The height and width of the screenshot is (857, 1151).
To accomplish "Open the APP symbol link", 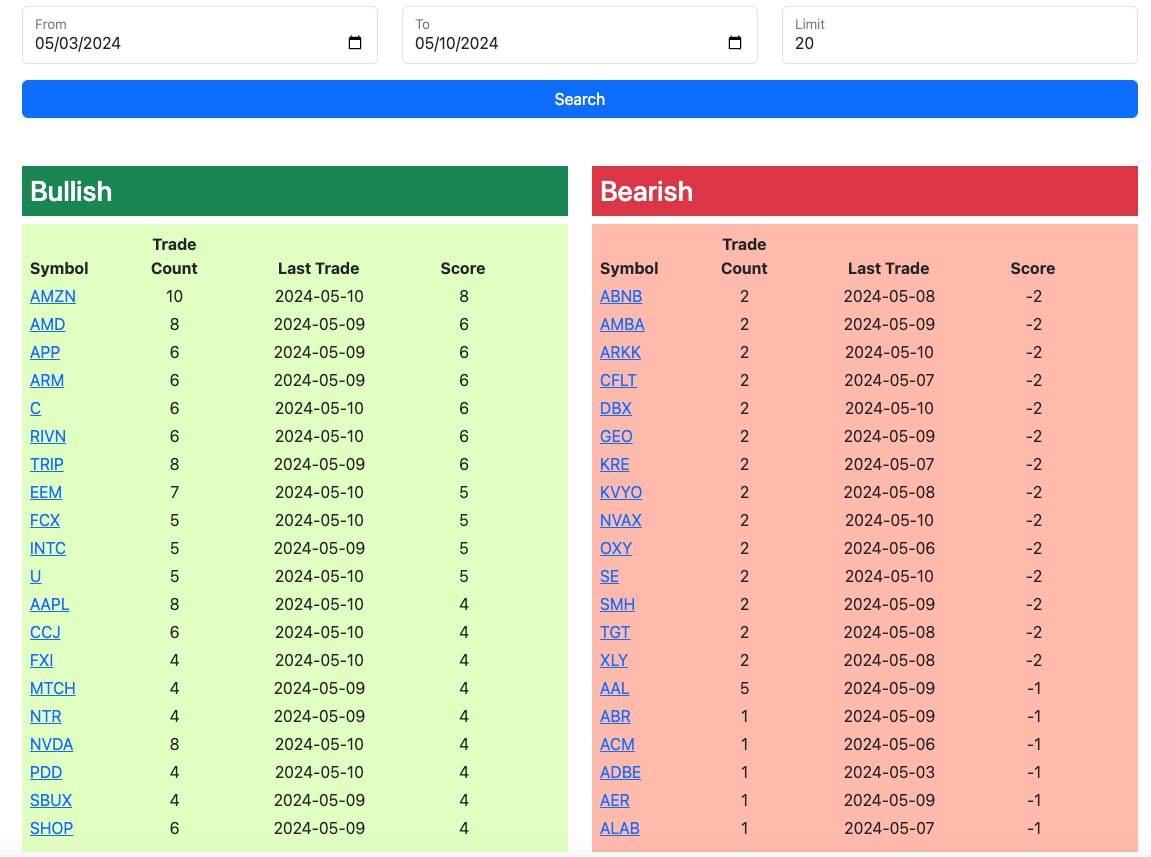I will coord(45,352).
